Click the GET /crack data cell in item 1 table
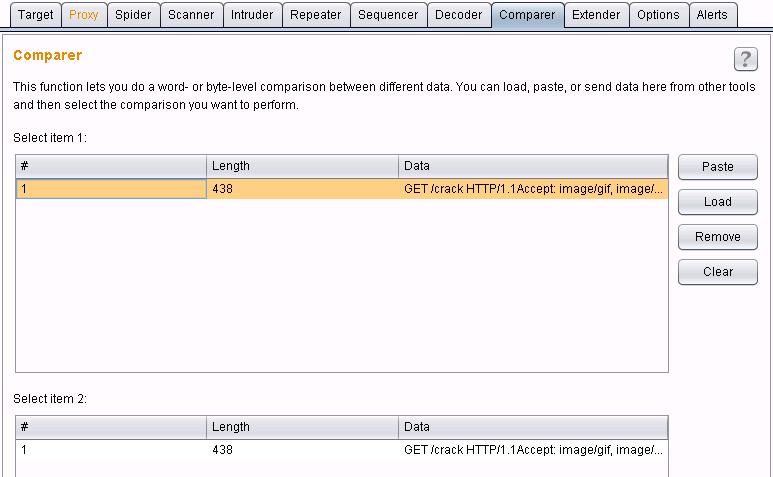The image size is (773, 477). coord(533,189)
